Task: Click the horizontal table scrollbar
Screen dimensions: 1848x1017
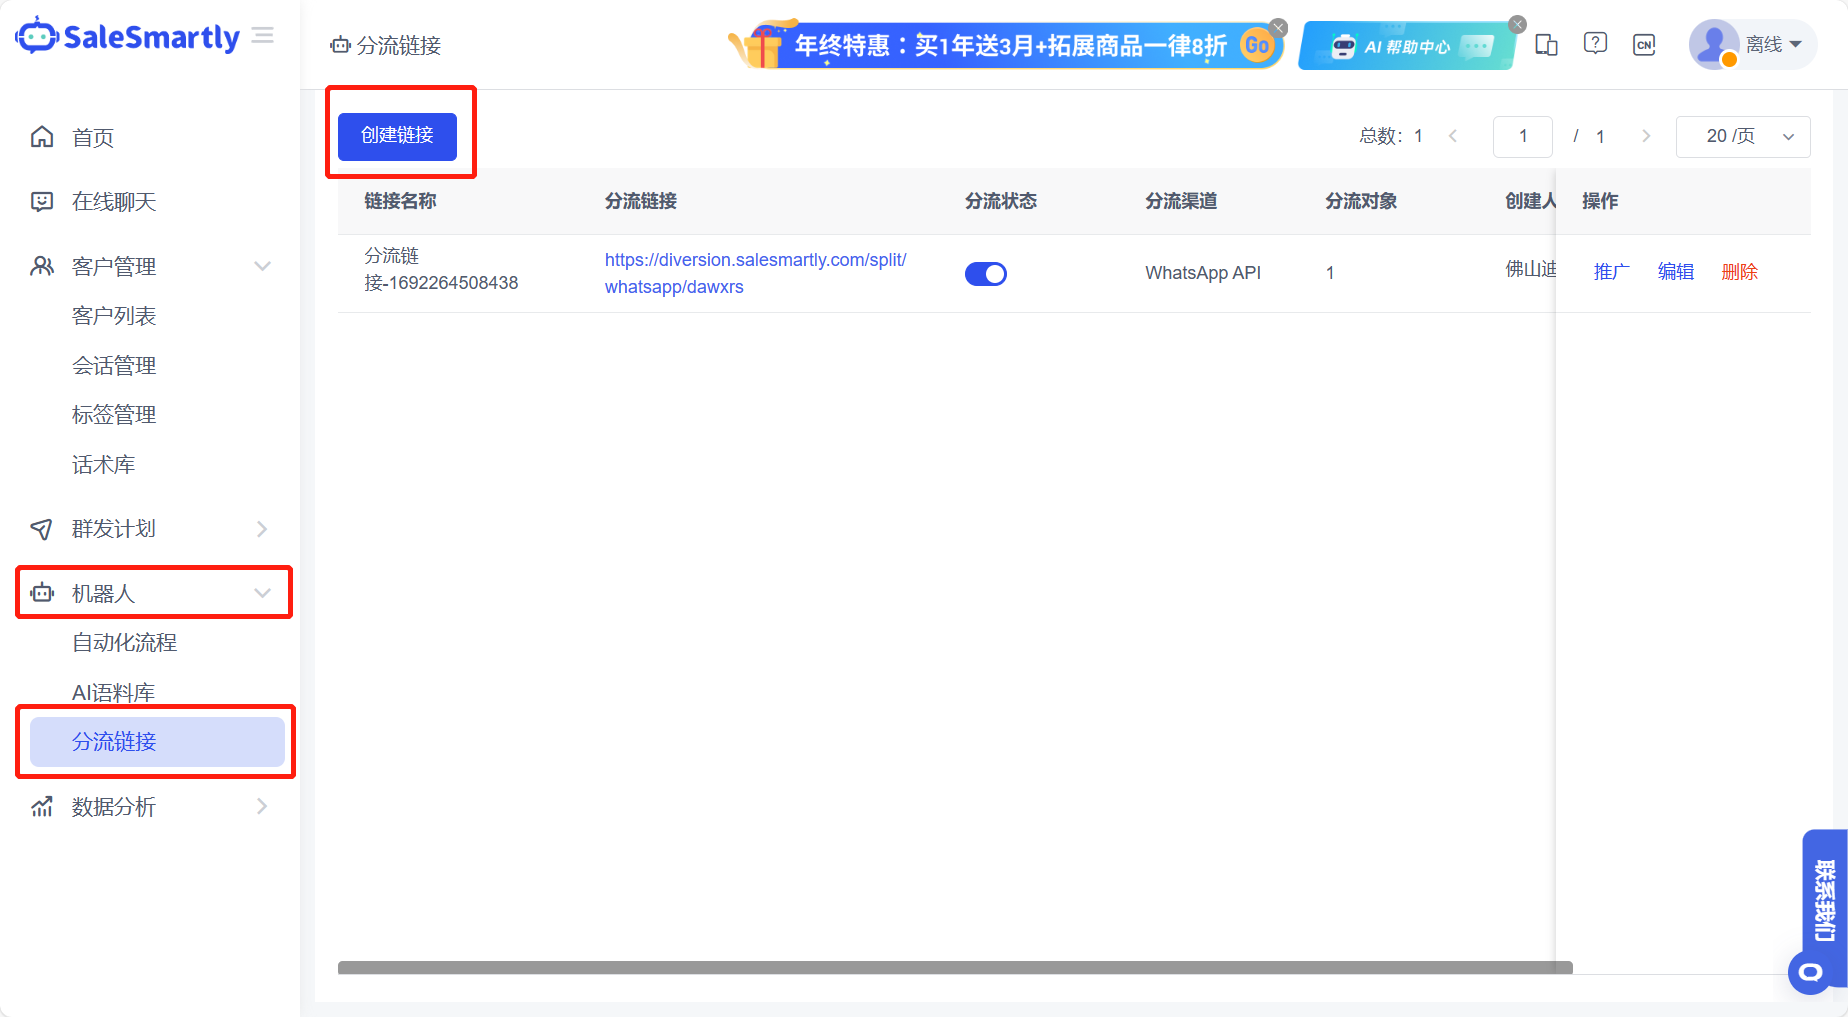Action: pyautogui.click(x=954, y=968)
